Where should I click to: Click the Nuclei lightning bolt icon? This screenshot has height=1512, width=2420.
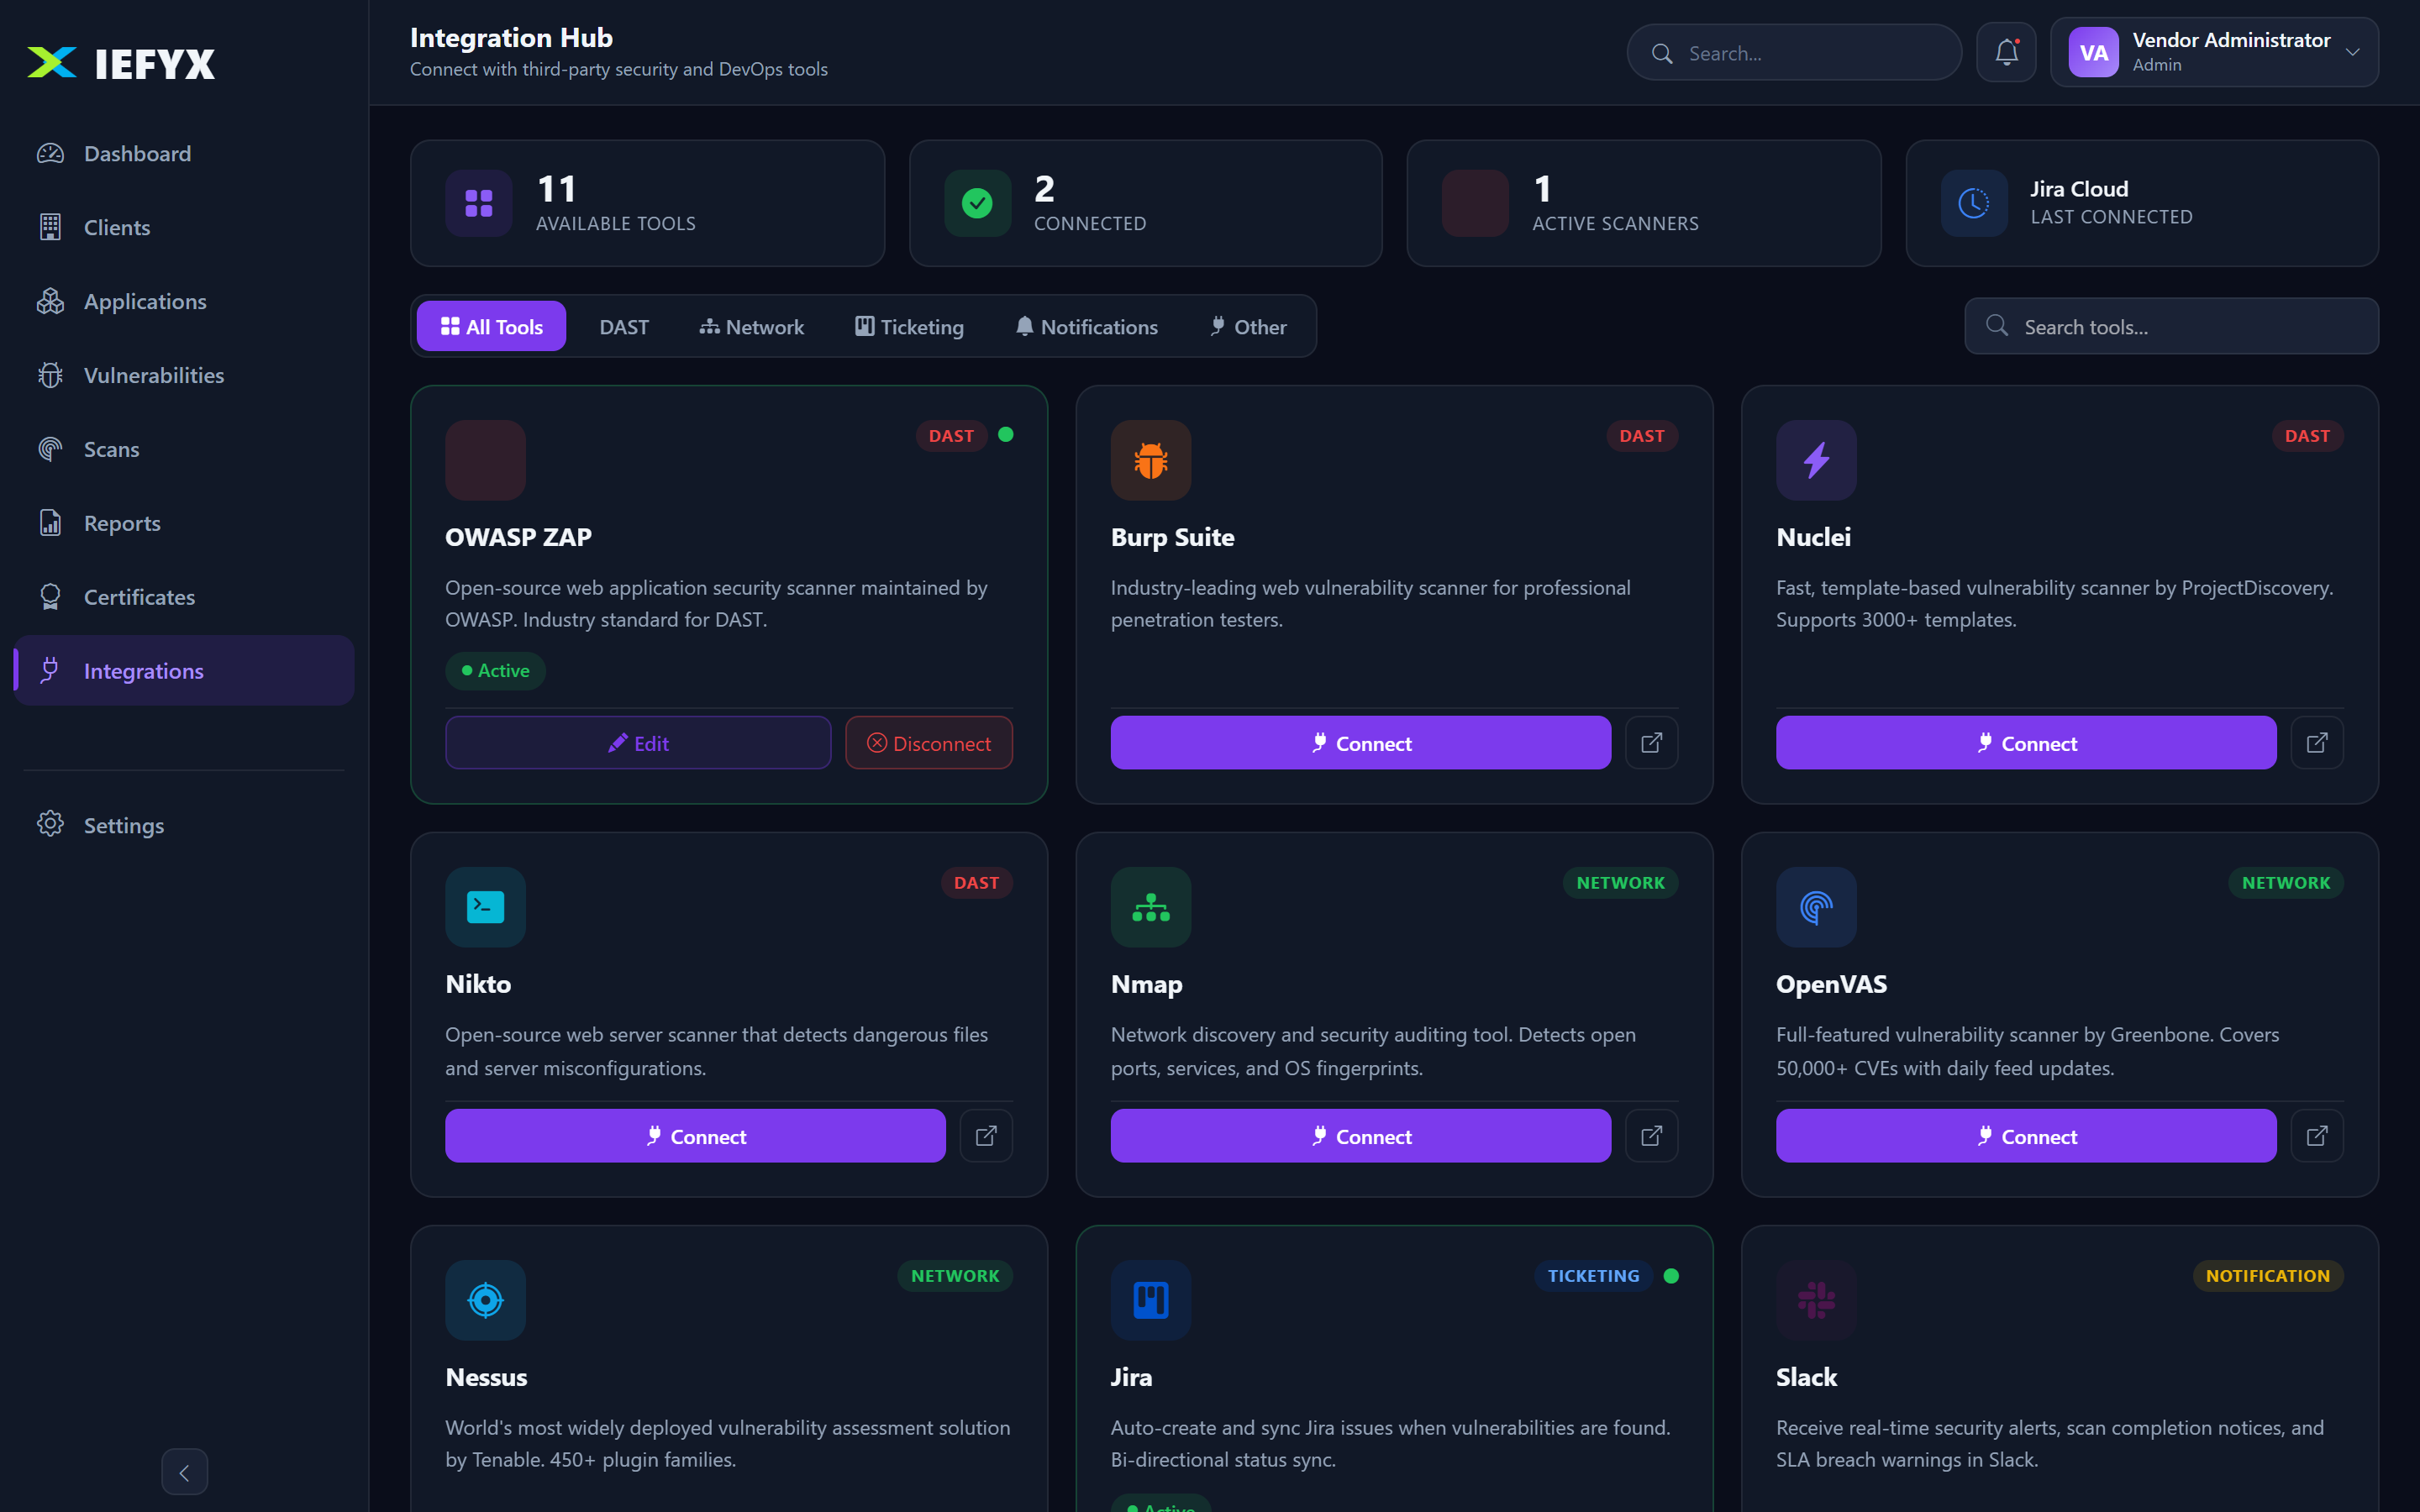(1816, 460)
